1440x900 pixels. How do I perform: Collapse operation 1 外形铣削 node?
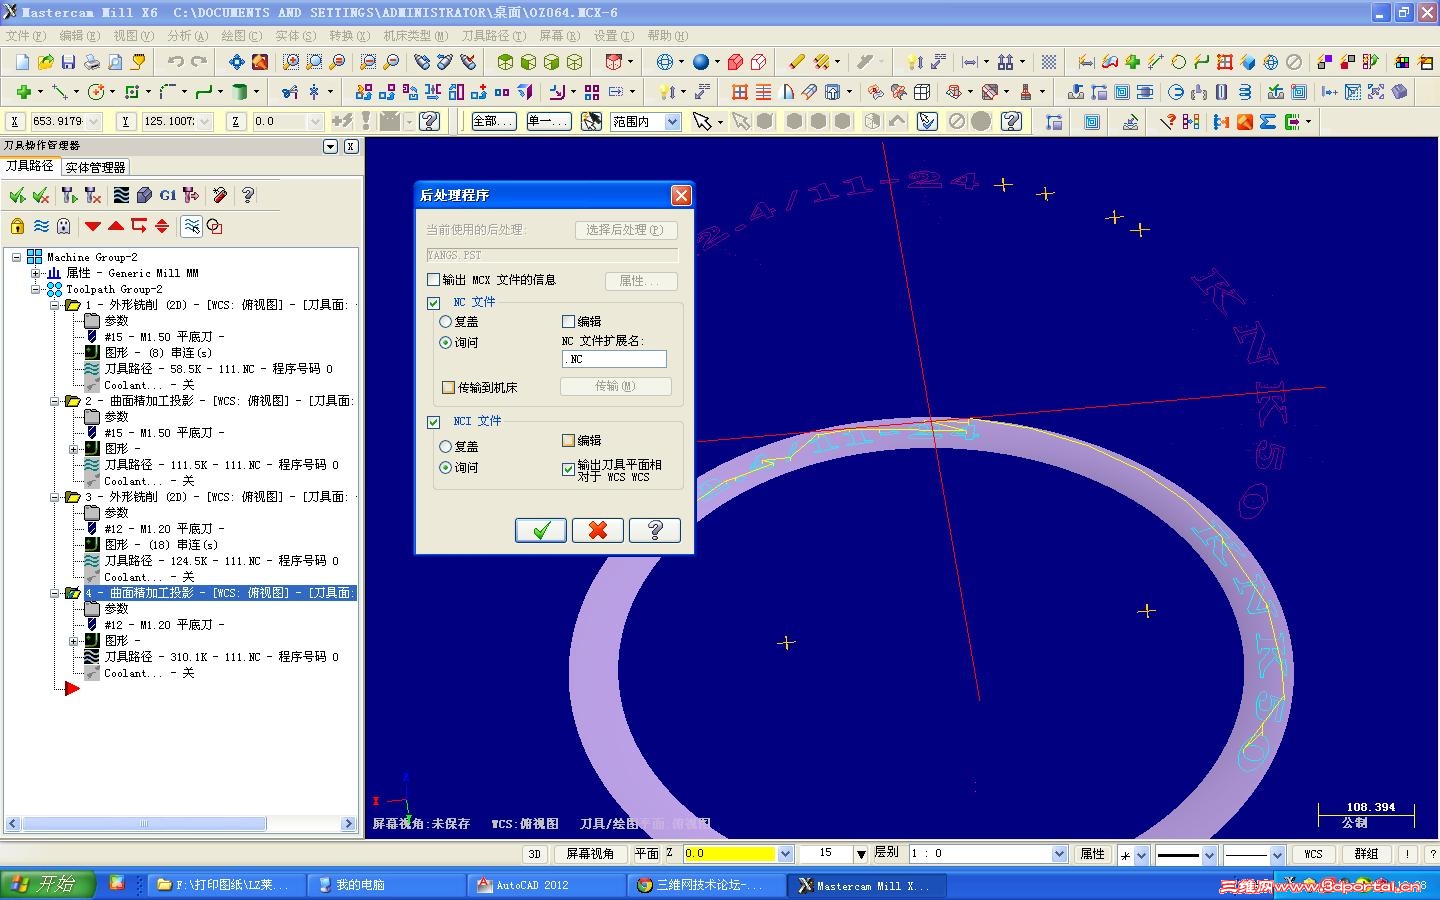[x=55, y=305]
